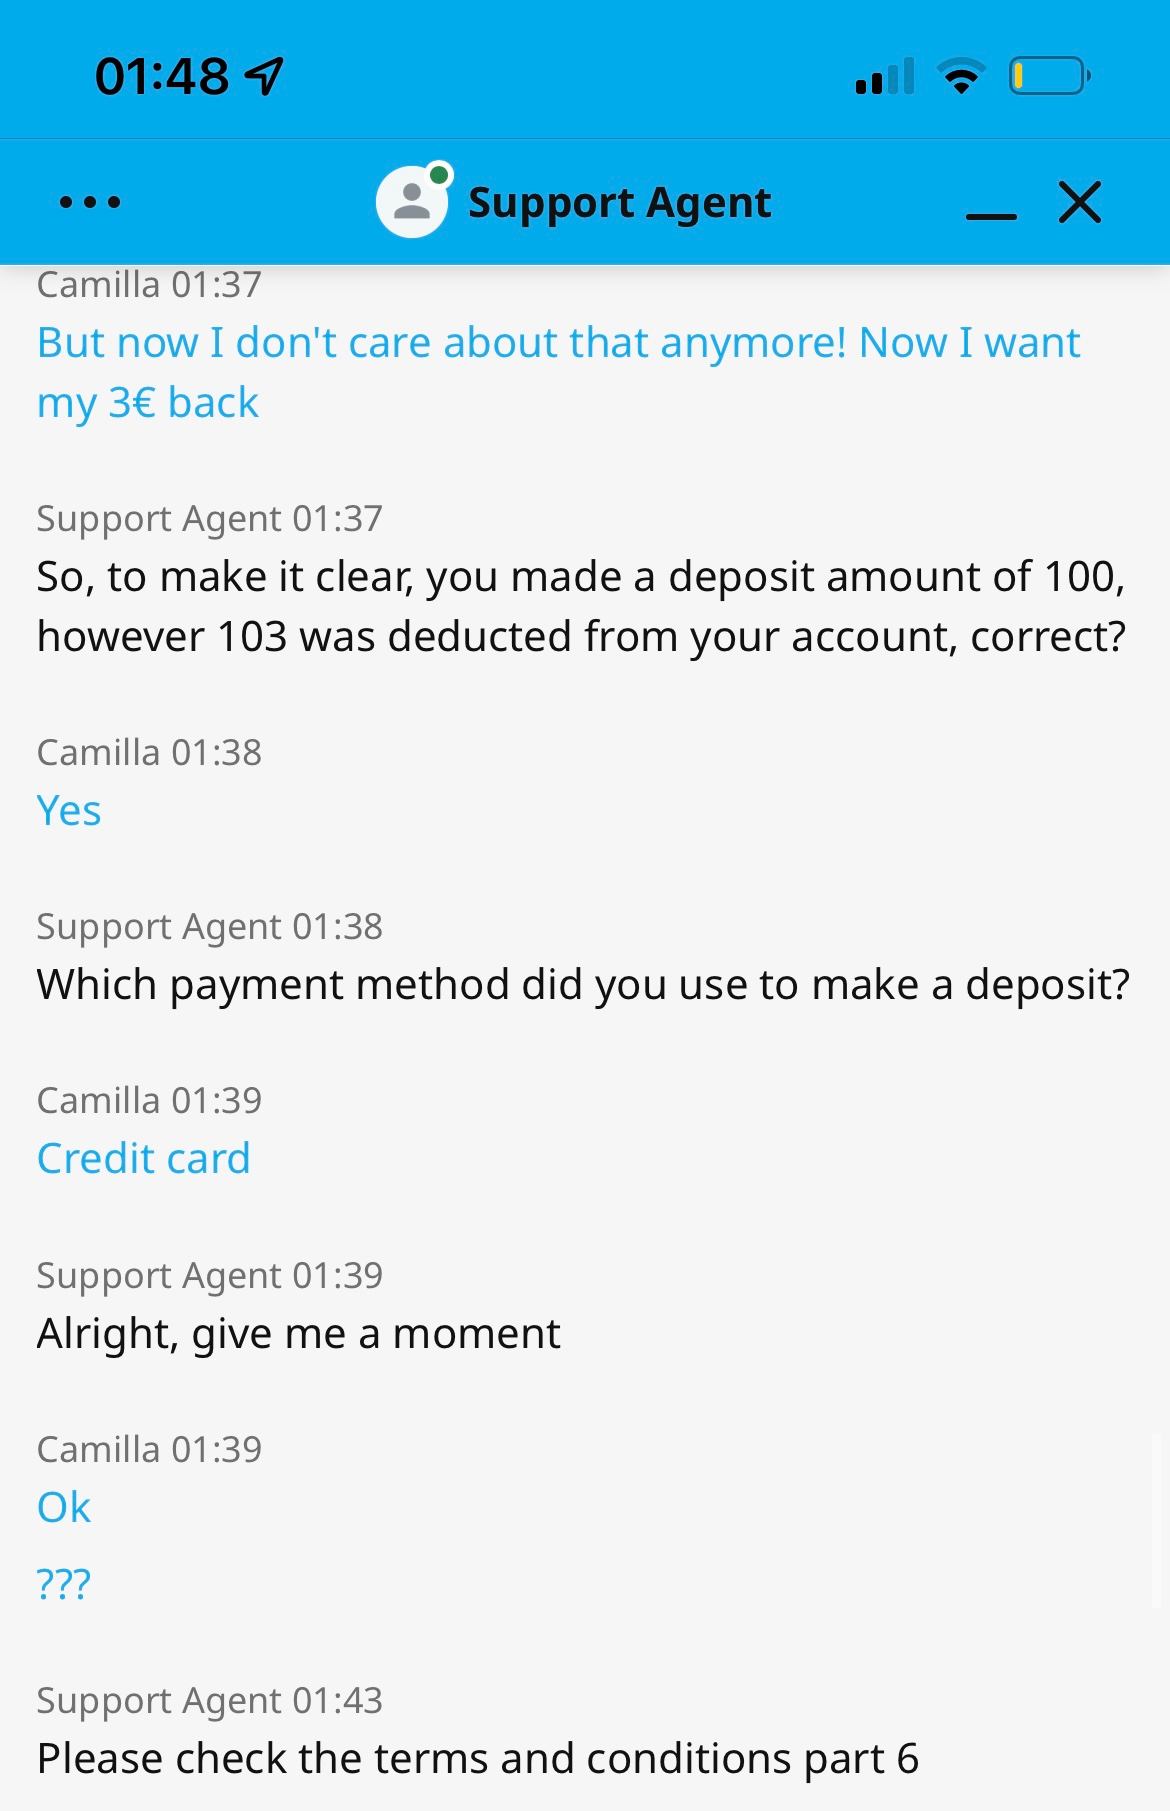This screenshot has width=1170, height=1811.
Task: Tap the Support Agent header title
Action: (619, 203)
